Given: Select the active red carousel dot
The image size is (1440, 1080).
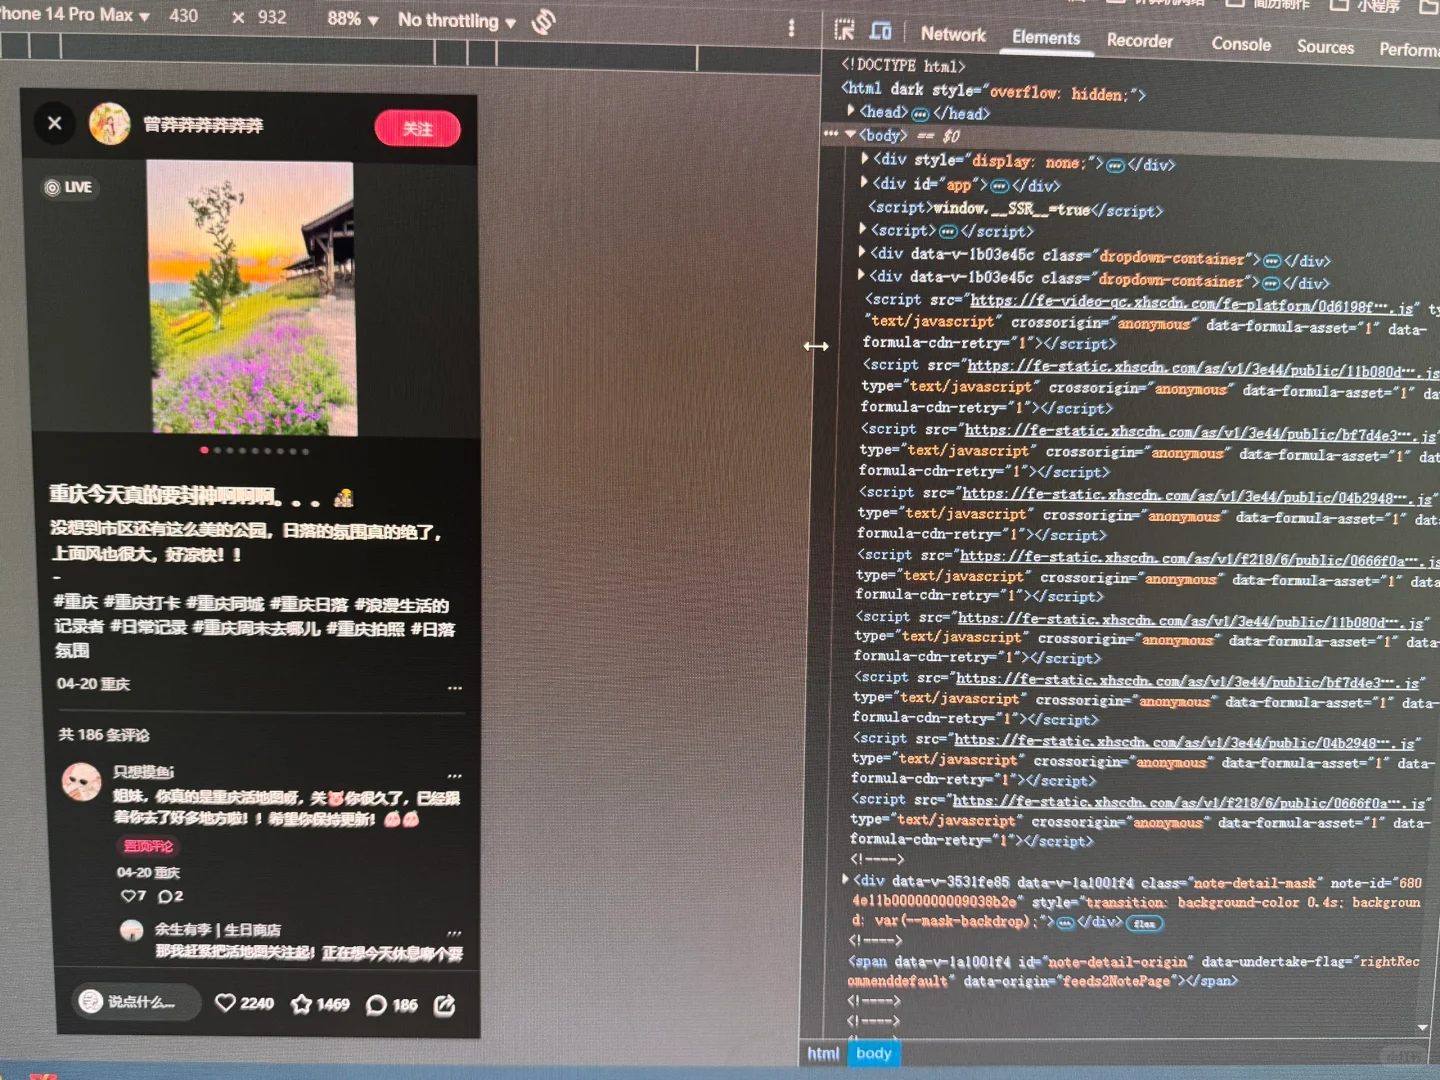Looking at the screenshot, I should coord(205,450).
